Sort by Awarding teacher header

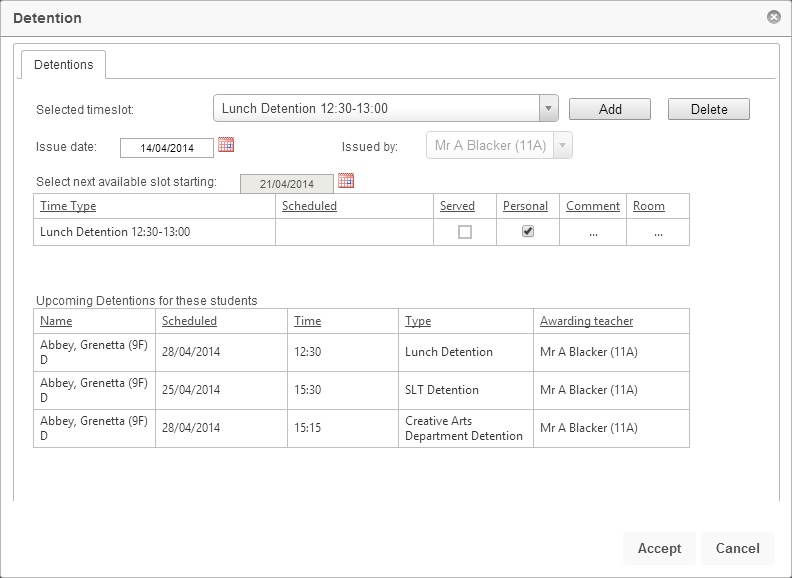click(586, 321)
